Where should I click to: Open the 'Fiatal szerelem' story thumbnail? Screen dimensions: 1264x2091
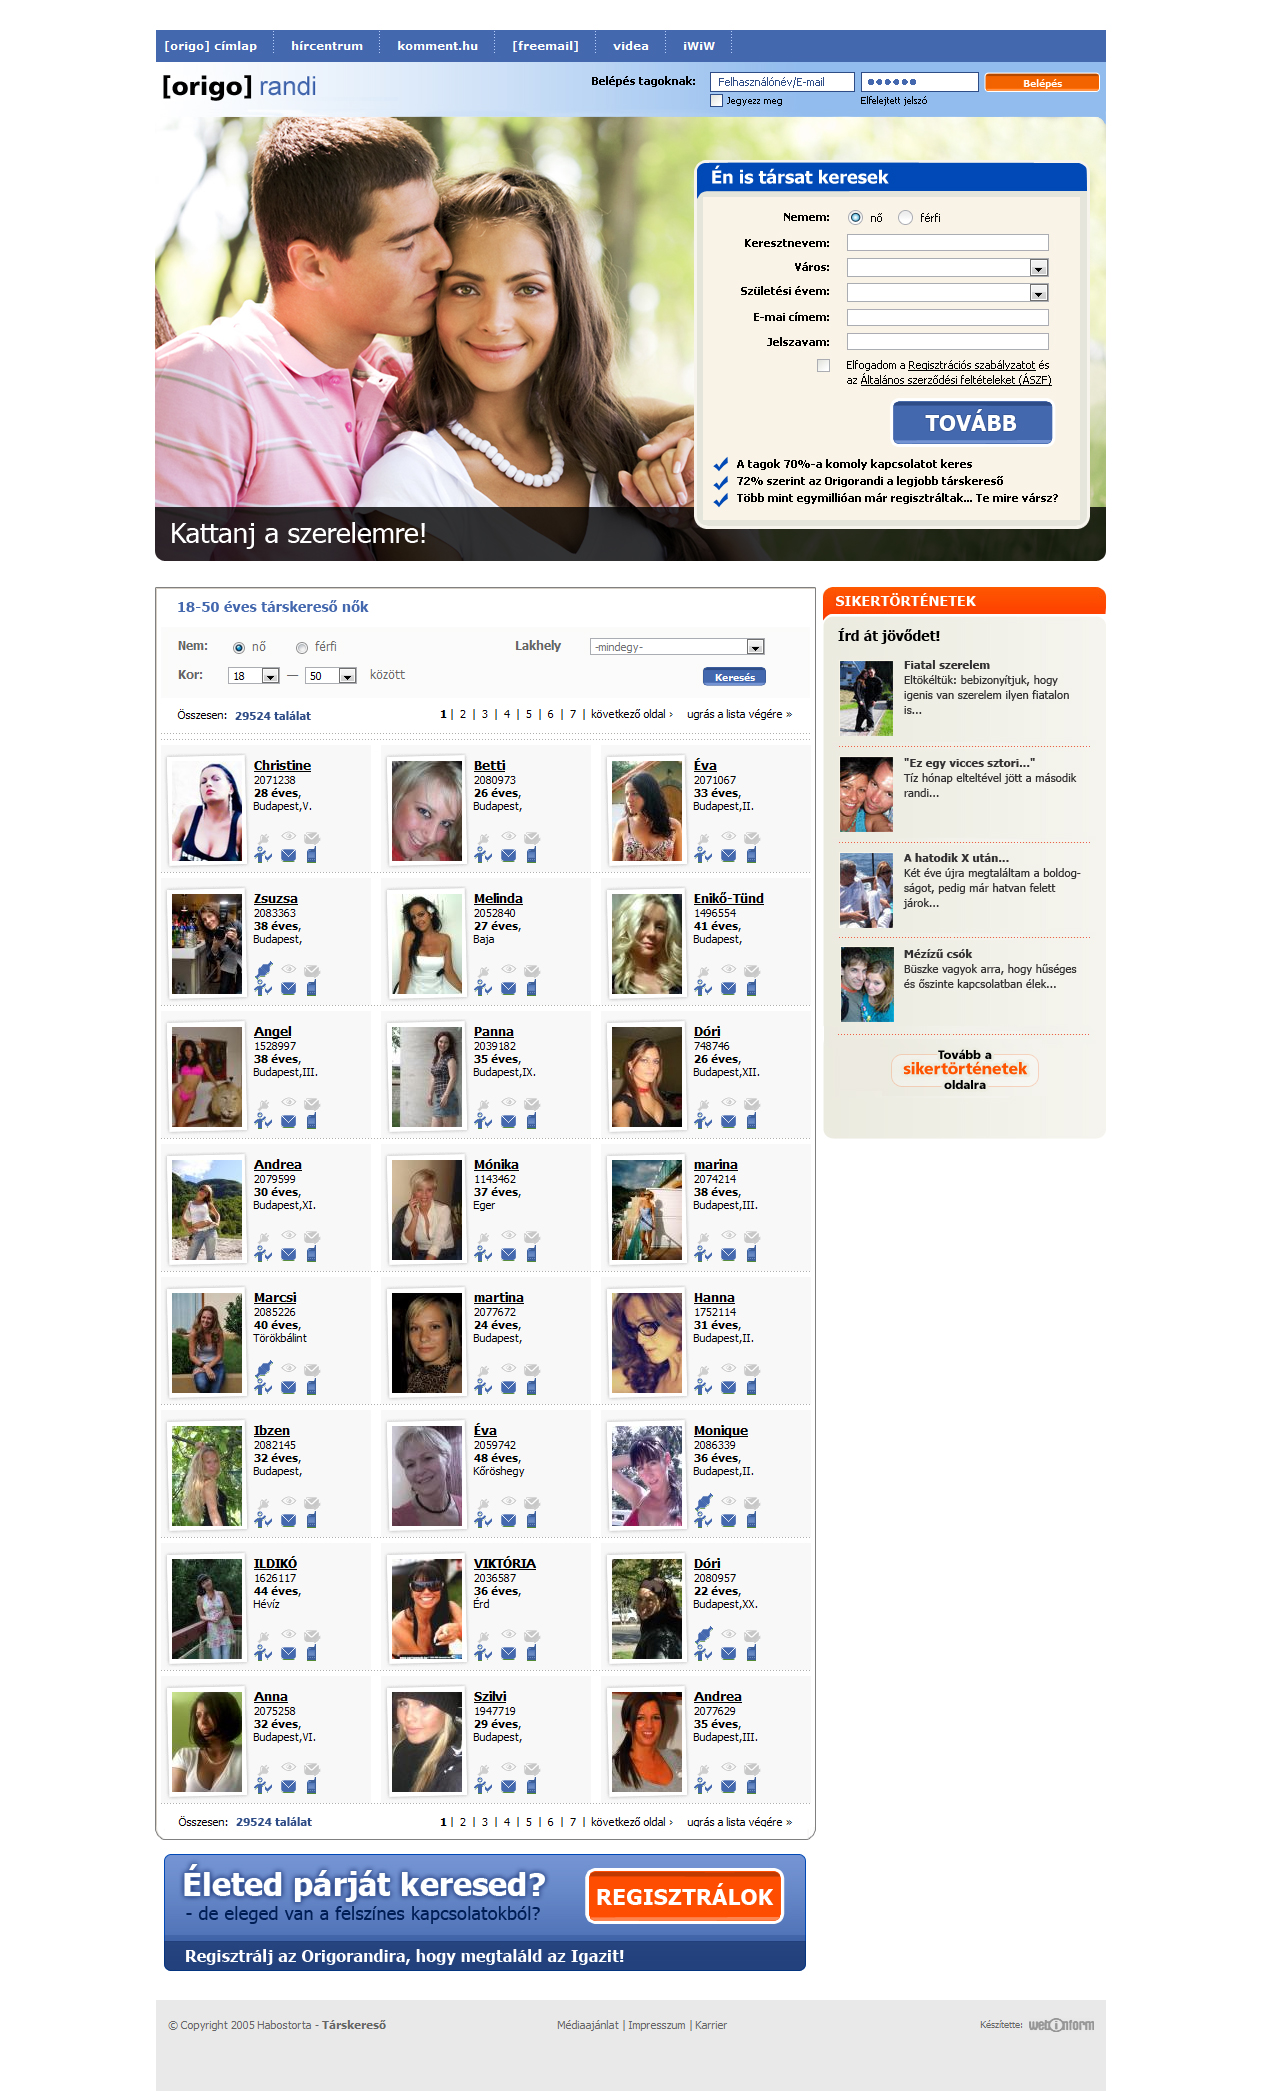(866, 698)
